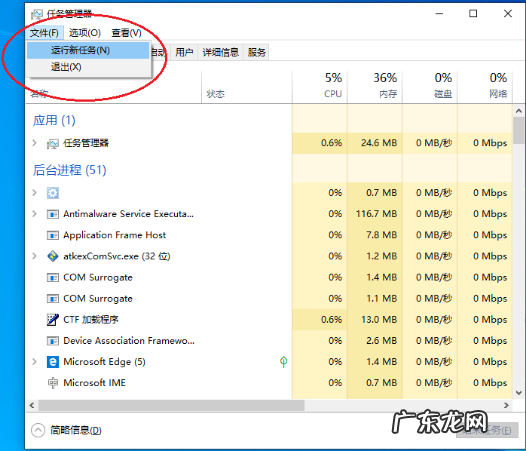Open the 文件(F) menu
The height and width of the screenshot is (451, 526).
click(x=44, y=33)
